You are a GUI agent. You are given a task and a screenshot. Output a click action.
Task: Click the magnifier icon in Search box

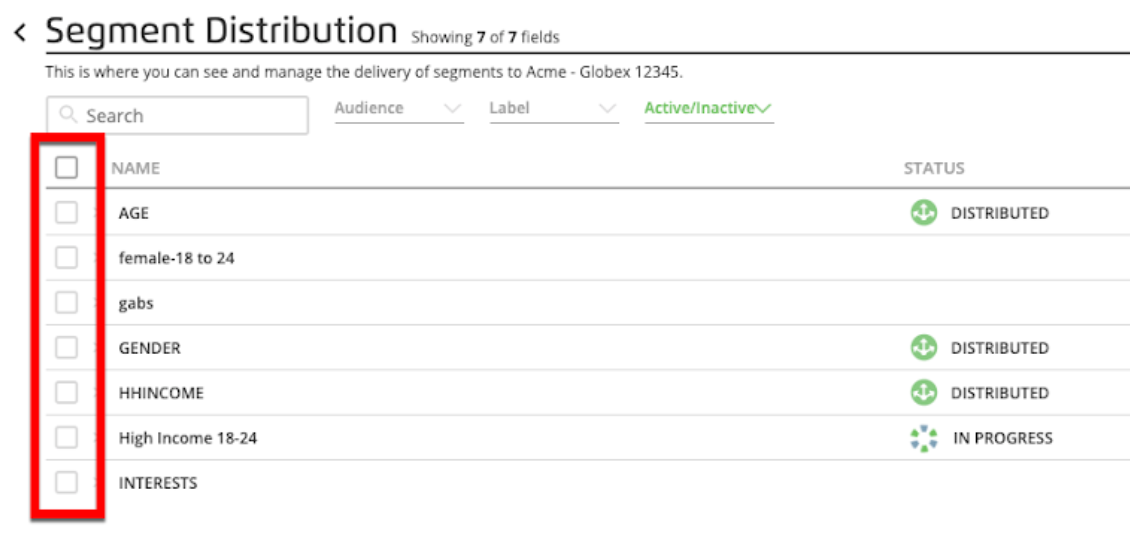tap(68, 115)
